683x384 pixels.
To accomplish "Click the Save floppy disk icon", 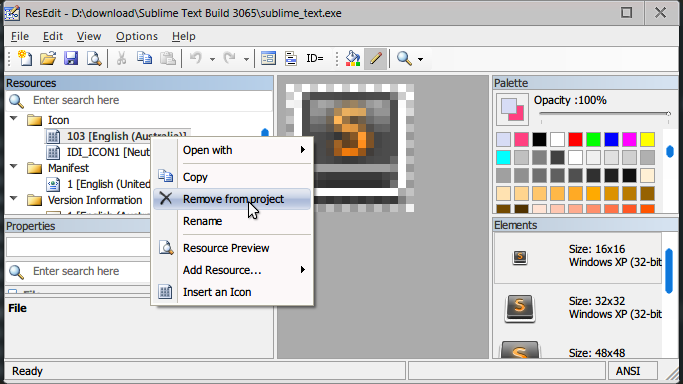I will [71, 58].
